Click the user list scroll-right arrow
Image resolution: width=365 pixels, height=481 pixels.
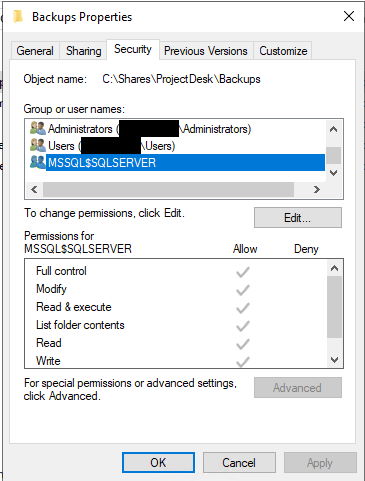click(316, 190)
